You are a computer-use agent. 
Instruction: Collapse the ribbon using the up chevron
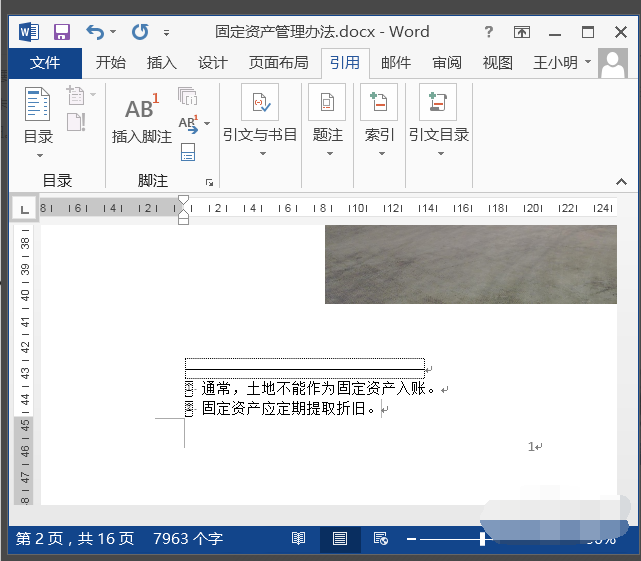click(x=621, y=182)
